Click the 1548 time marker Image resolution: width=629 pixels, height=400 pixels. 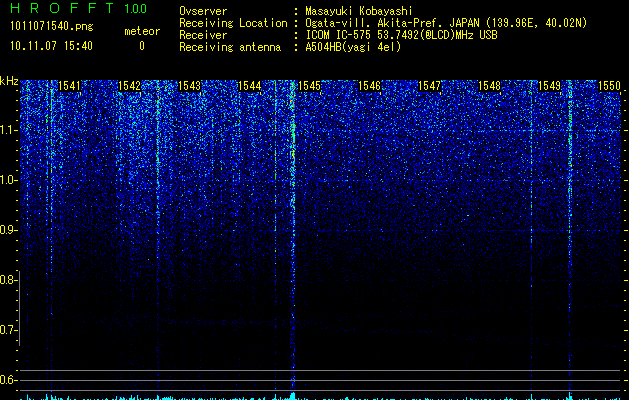490,86
